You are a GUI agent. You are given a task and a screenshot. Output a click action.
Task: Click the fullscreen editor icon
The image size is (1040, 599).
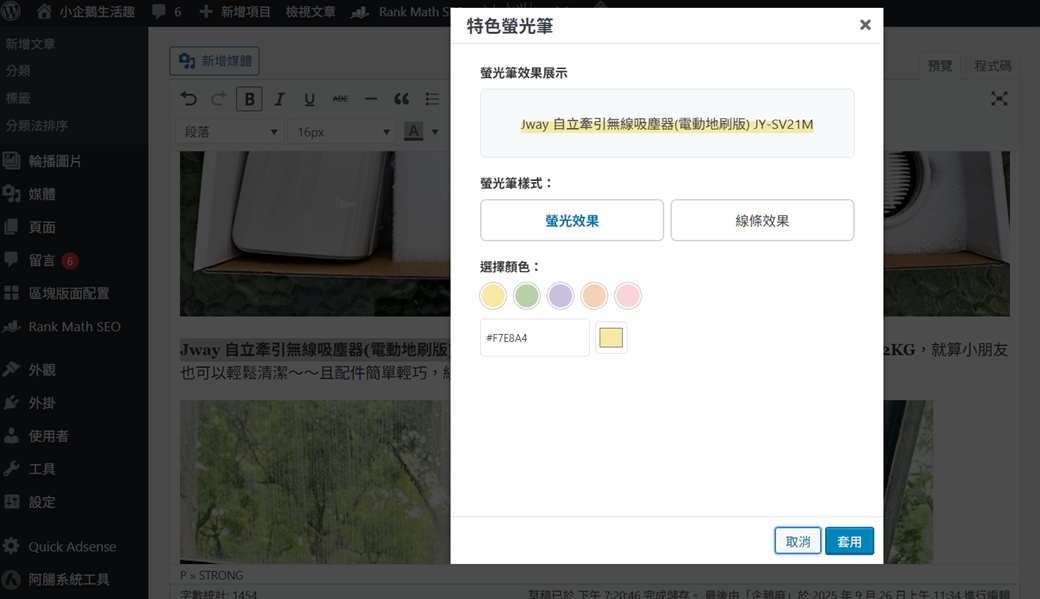(999, 99)
